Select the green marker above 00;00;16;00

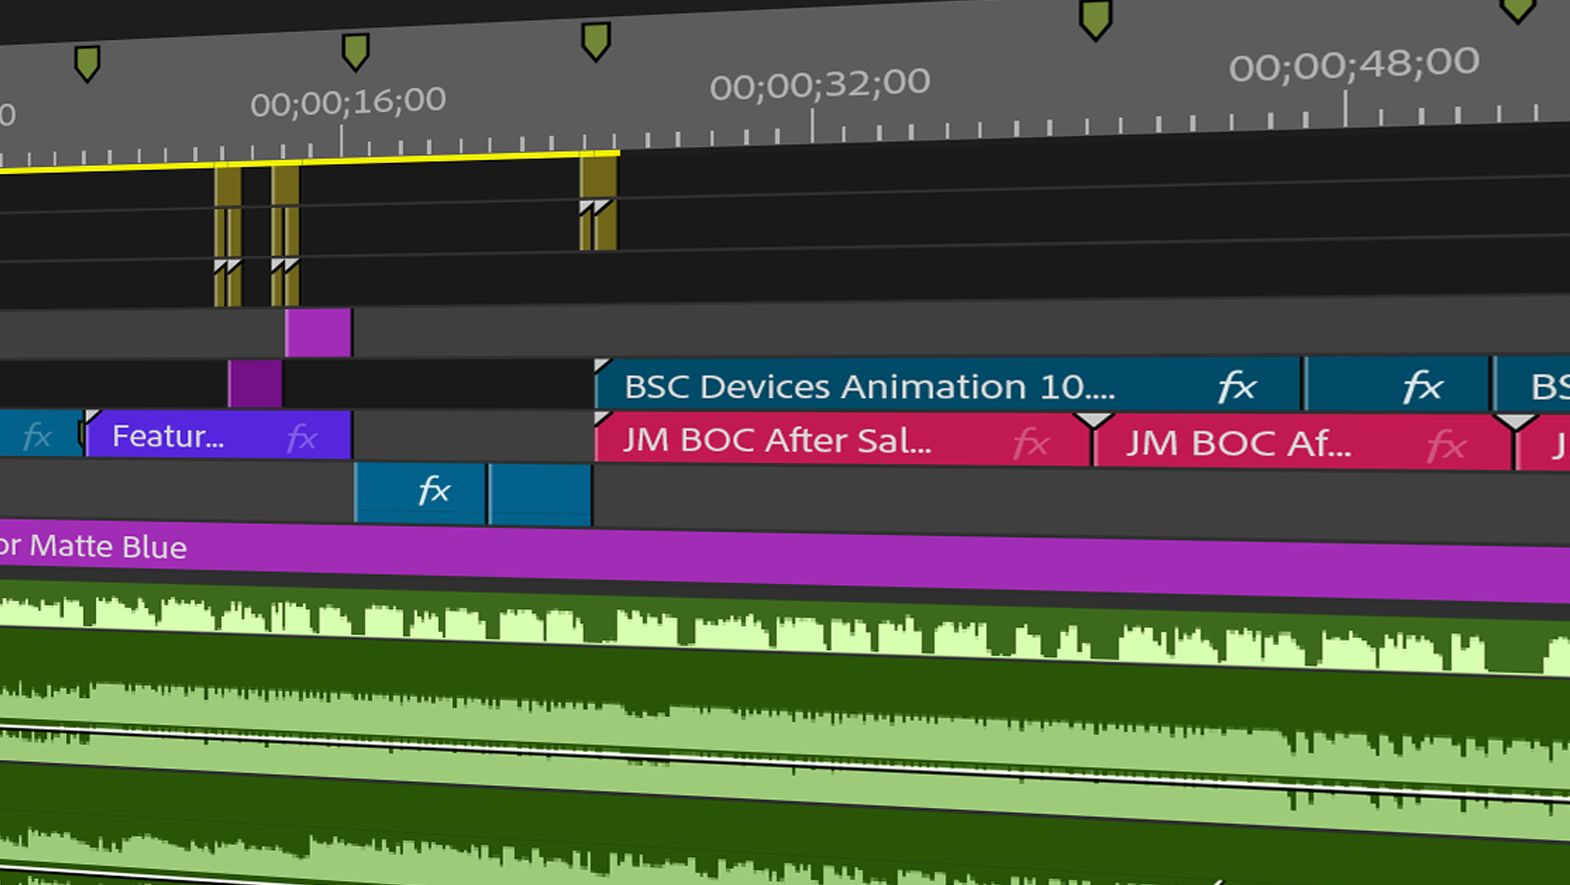pos(355,51)
